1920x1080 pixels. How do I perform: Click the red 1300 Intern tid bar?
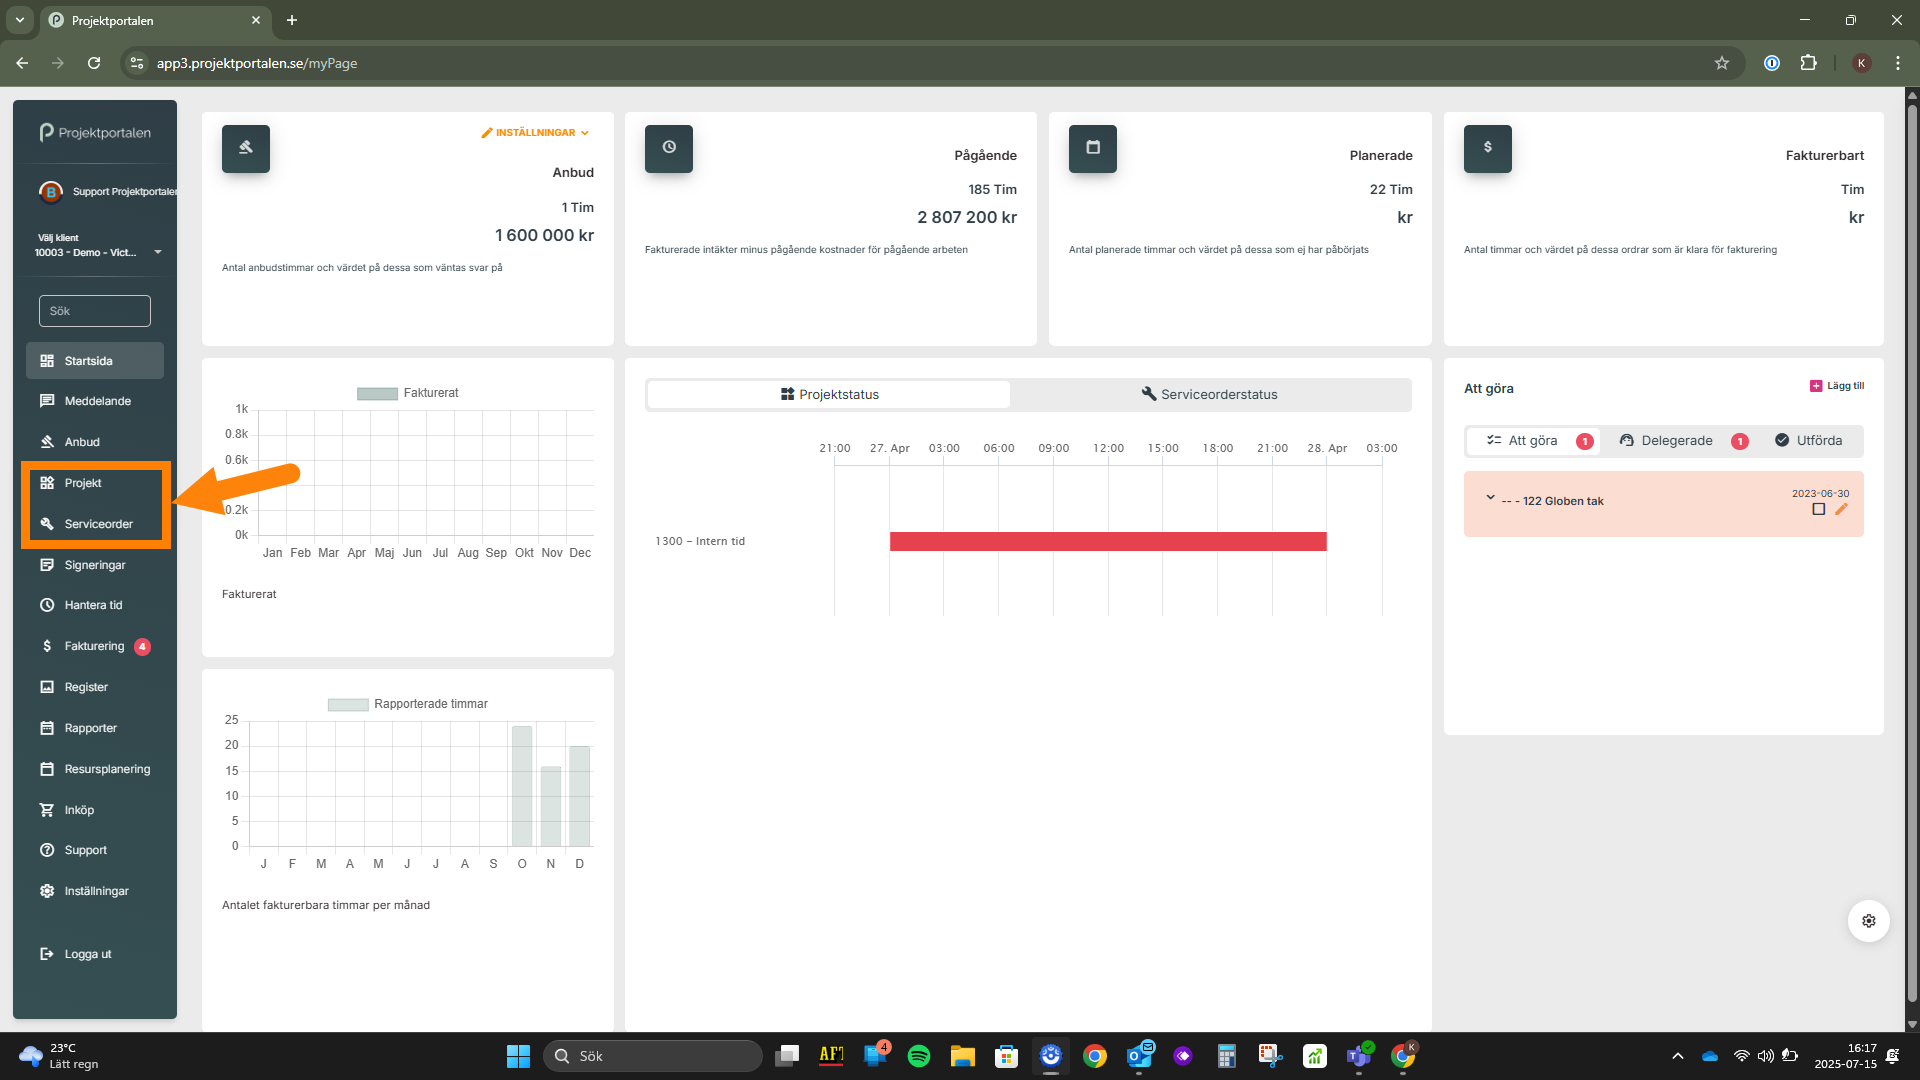tap(1107, 541)
